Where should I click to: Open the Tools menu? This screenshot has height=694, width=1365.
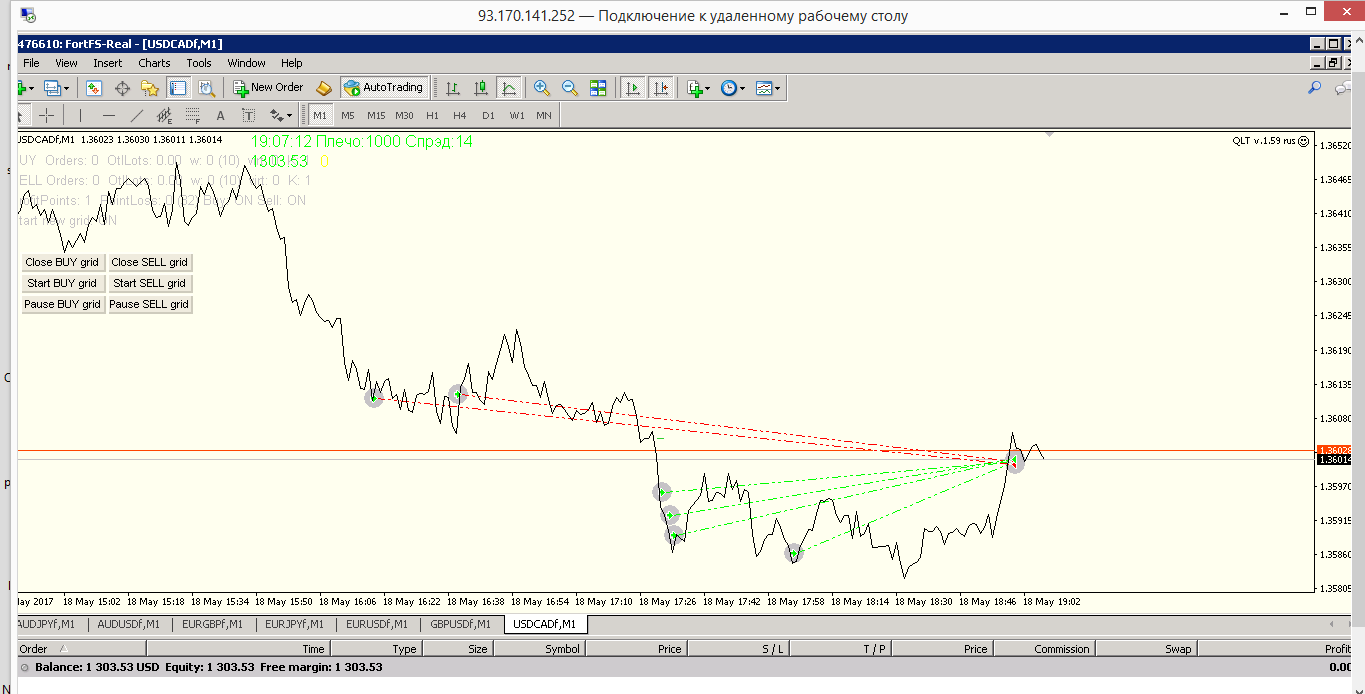point(199,63)
